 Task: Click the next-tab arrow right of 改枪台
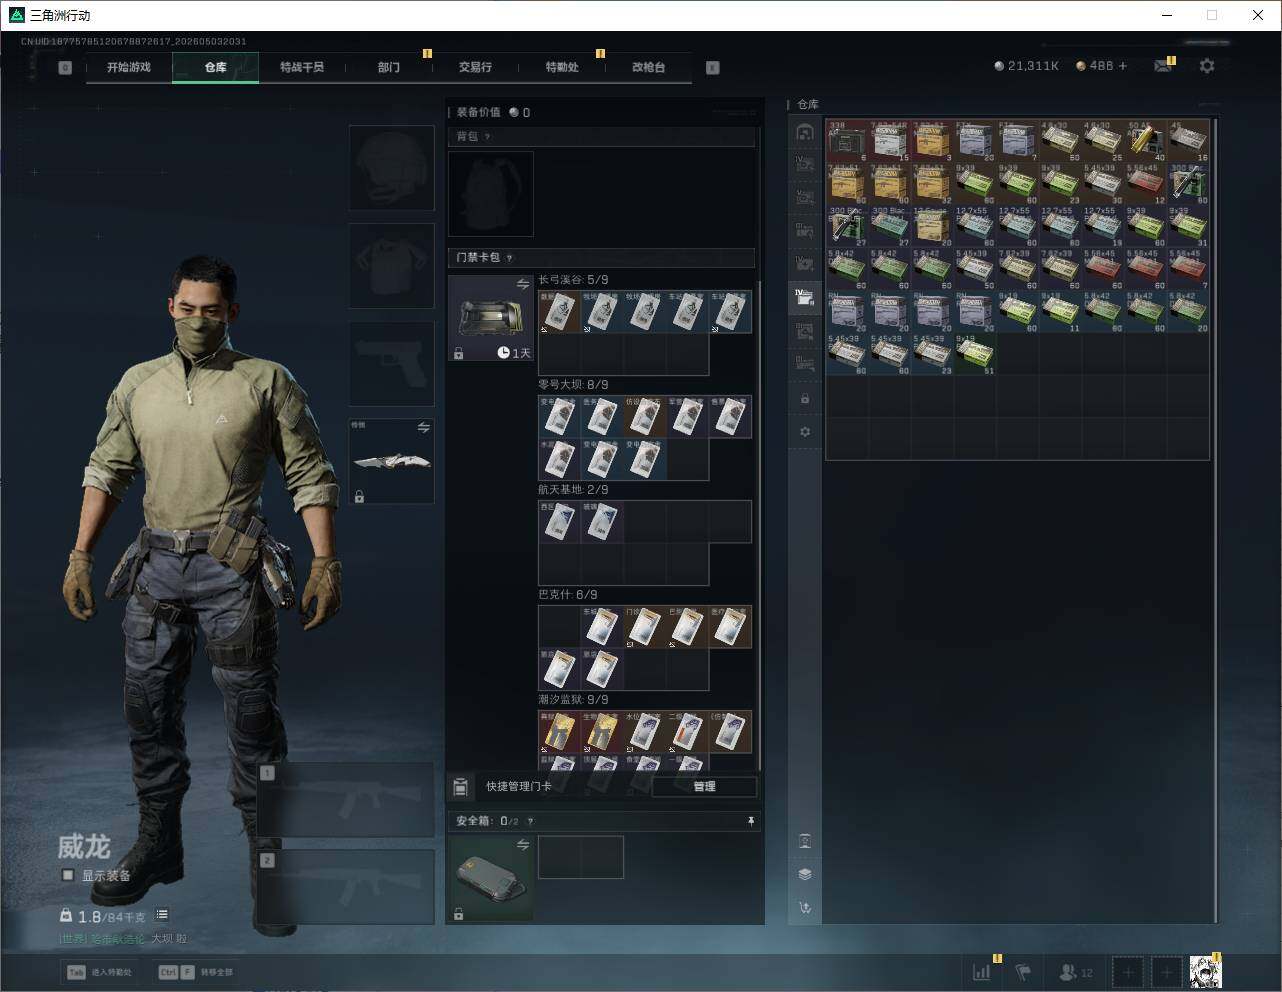point(712,68)
